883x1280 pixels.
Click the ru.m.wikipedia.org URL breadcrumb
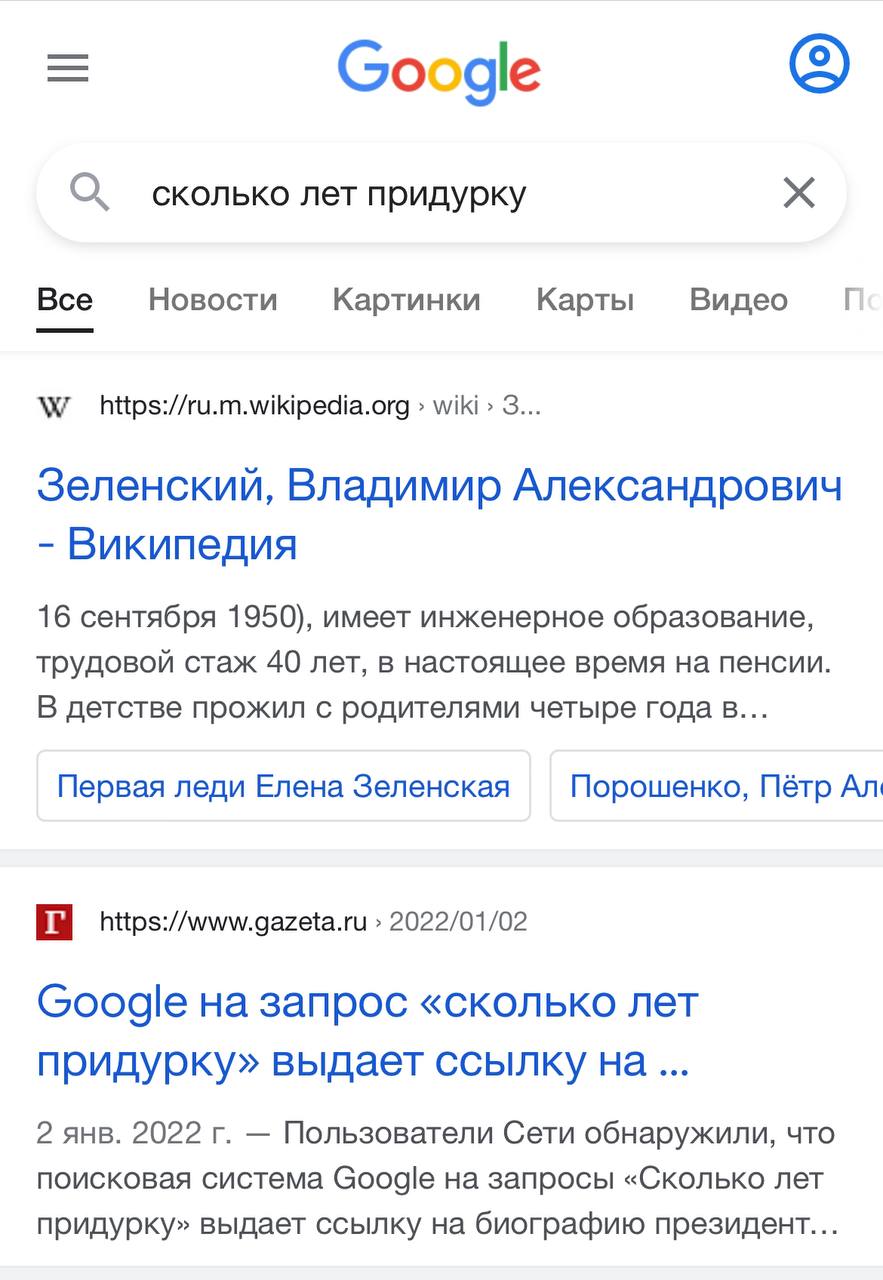point(255,406)
